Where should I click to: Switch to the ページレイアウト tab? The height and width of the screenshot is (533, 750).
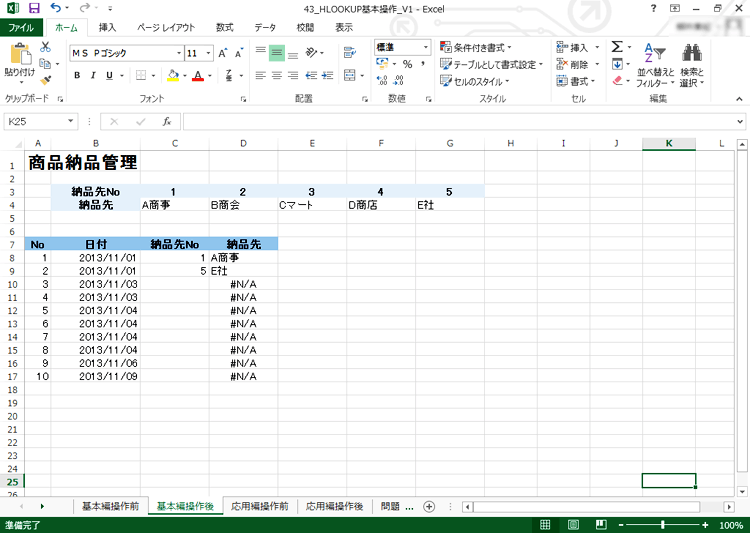coord(166,27)
